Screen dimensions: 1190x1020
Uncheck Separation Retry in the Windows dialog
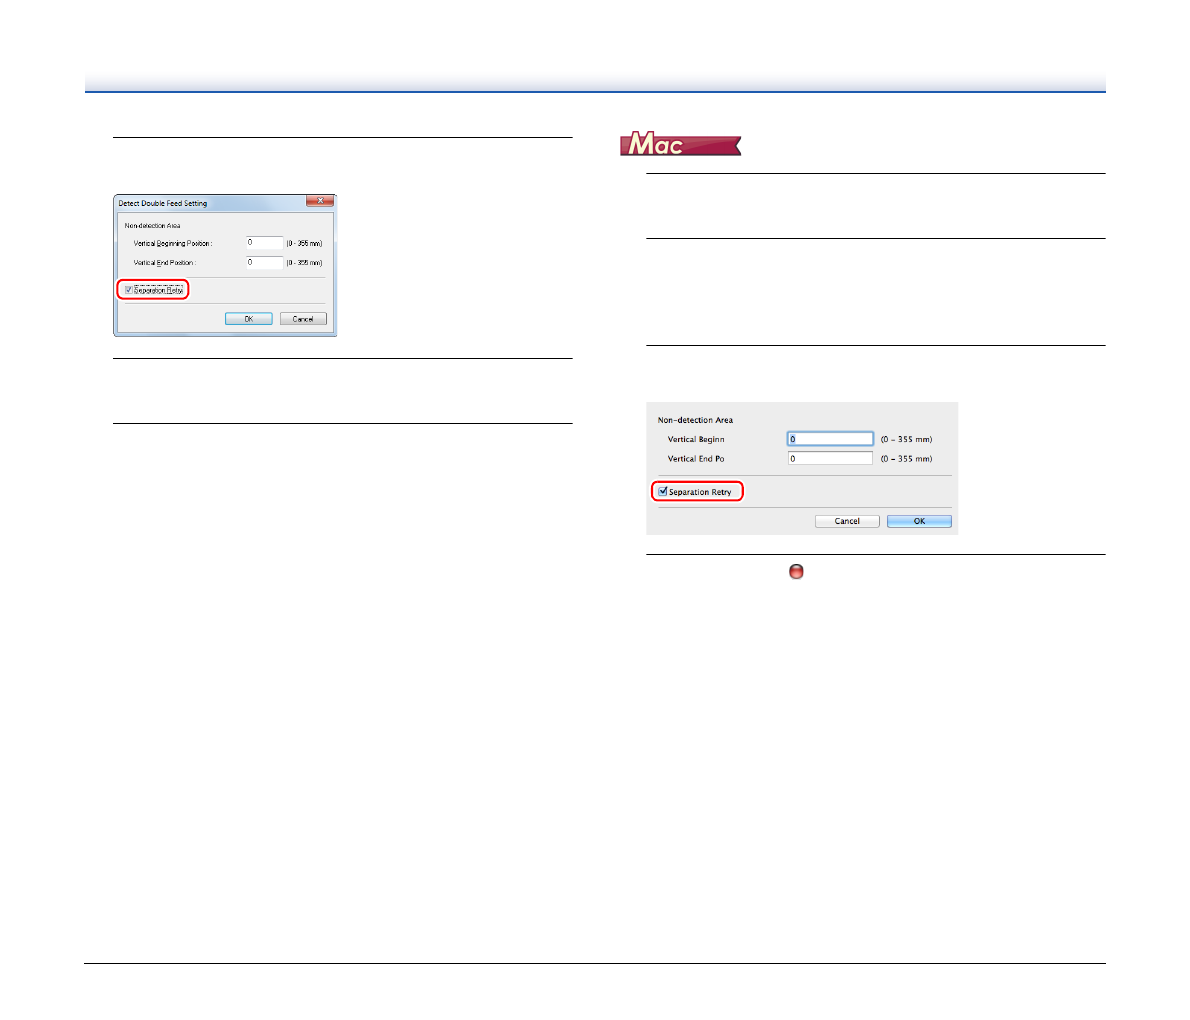pos(129,290)
